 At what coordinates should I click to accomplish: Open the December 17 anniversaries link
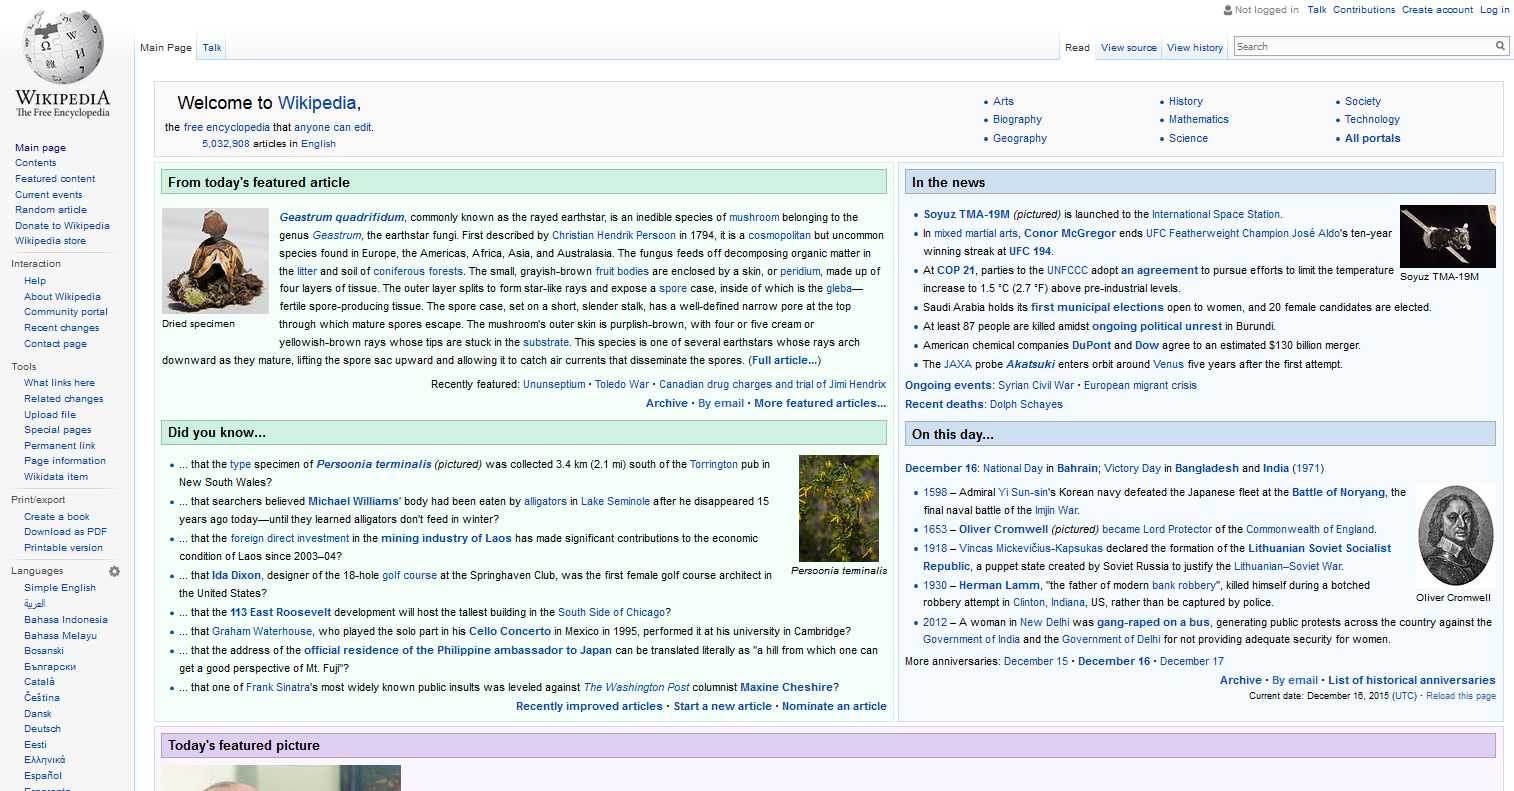pyautogui.click(x=1192, y=661)
